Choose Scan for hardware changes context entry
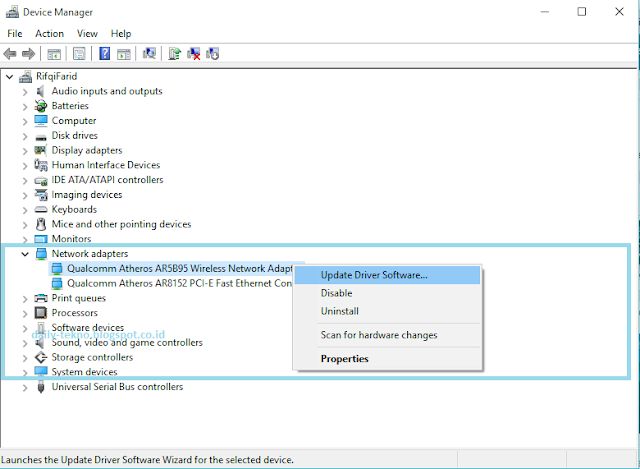This screenshot has width=640, height=469. pos(387,335)
